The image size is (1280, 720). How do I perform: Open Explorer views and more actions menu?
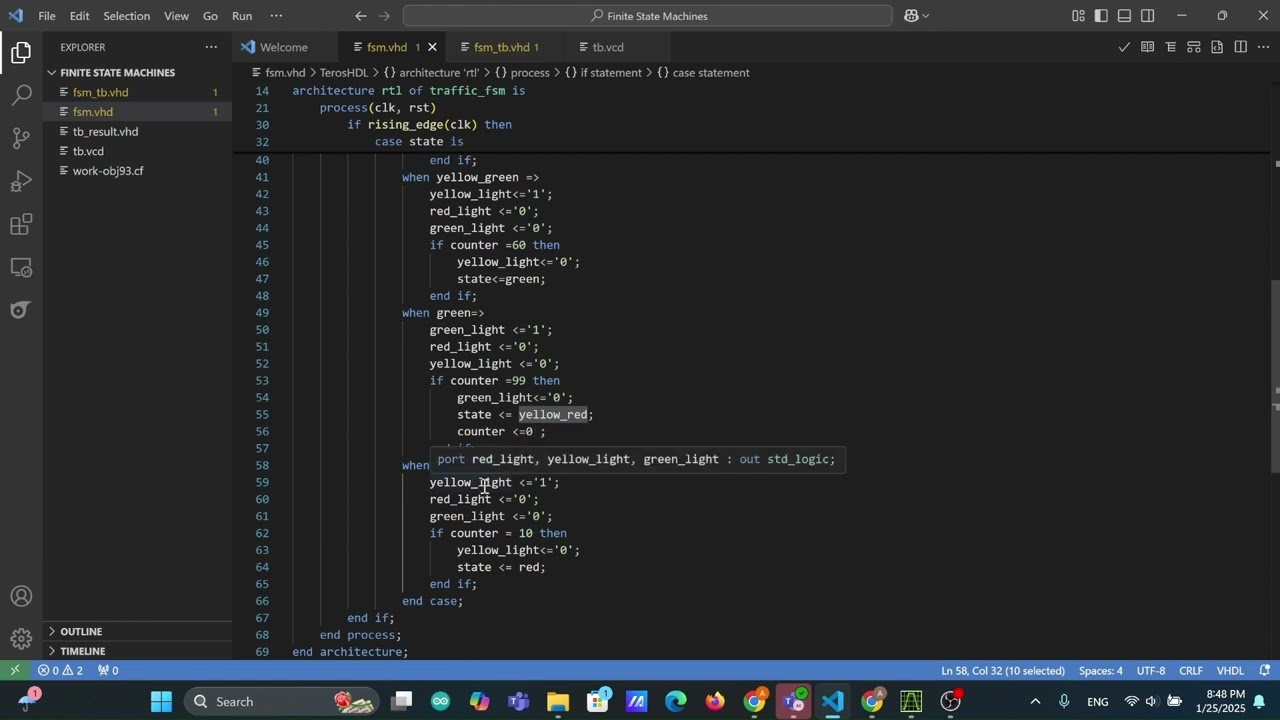[211, 47]
